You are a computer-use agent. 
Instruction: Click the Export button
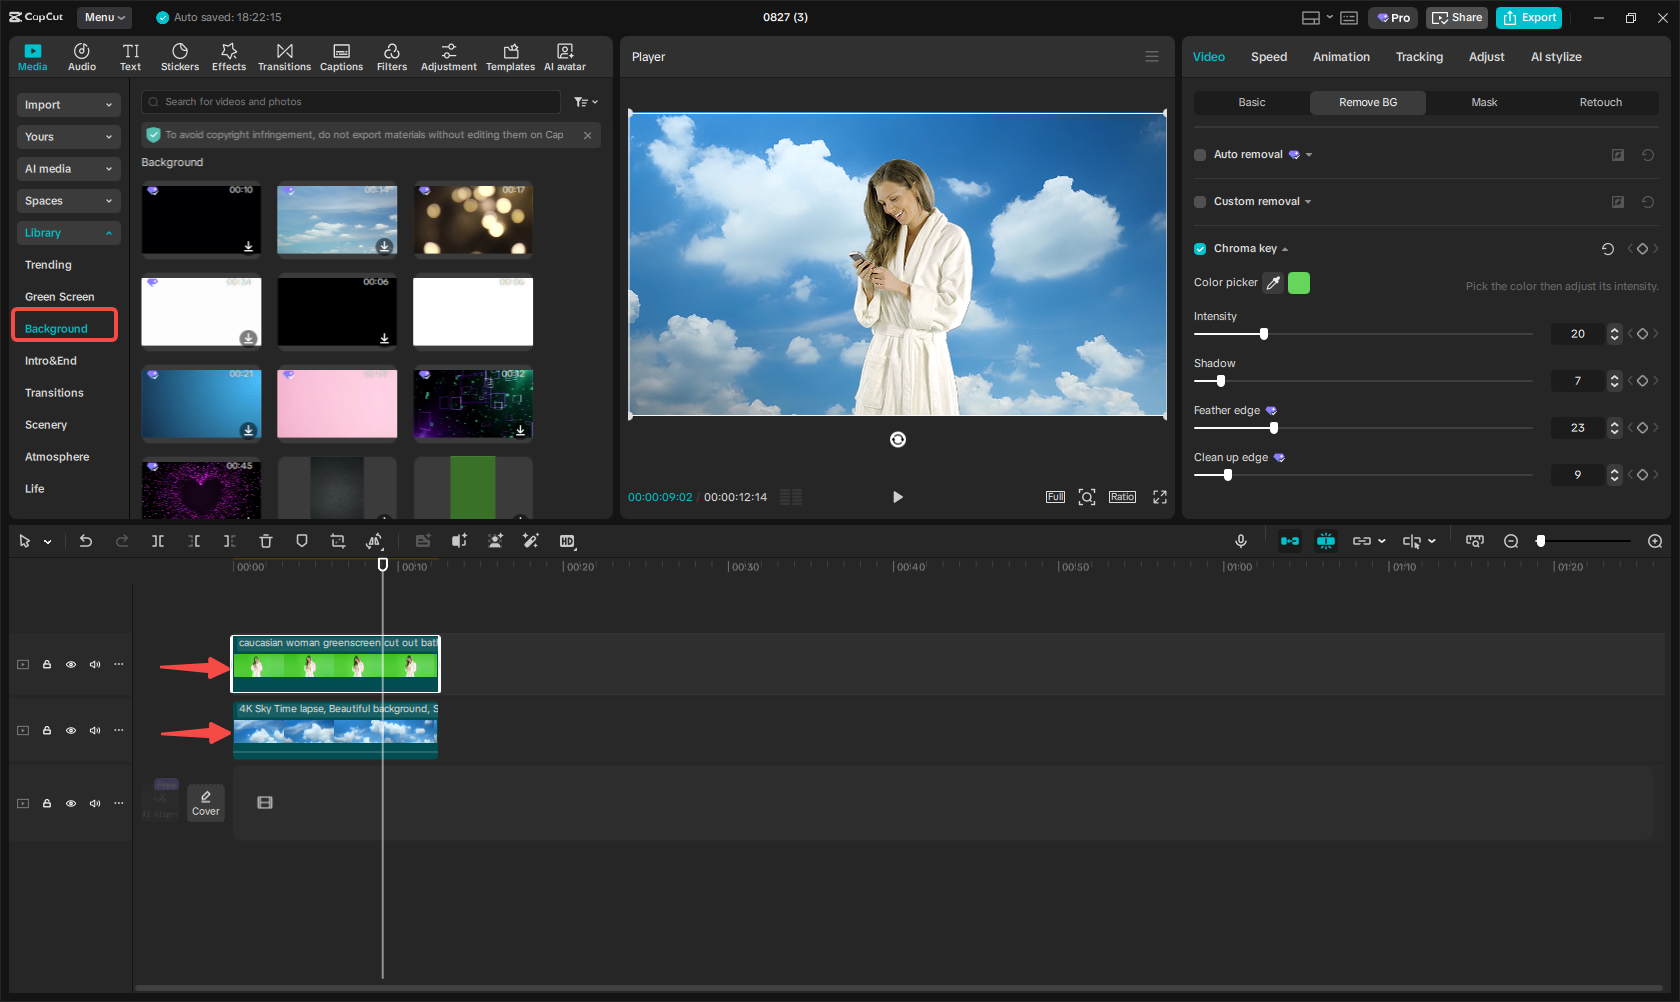pos(1529,17)
